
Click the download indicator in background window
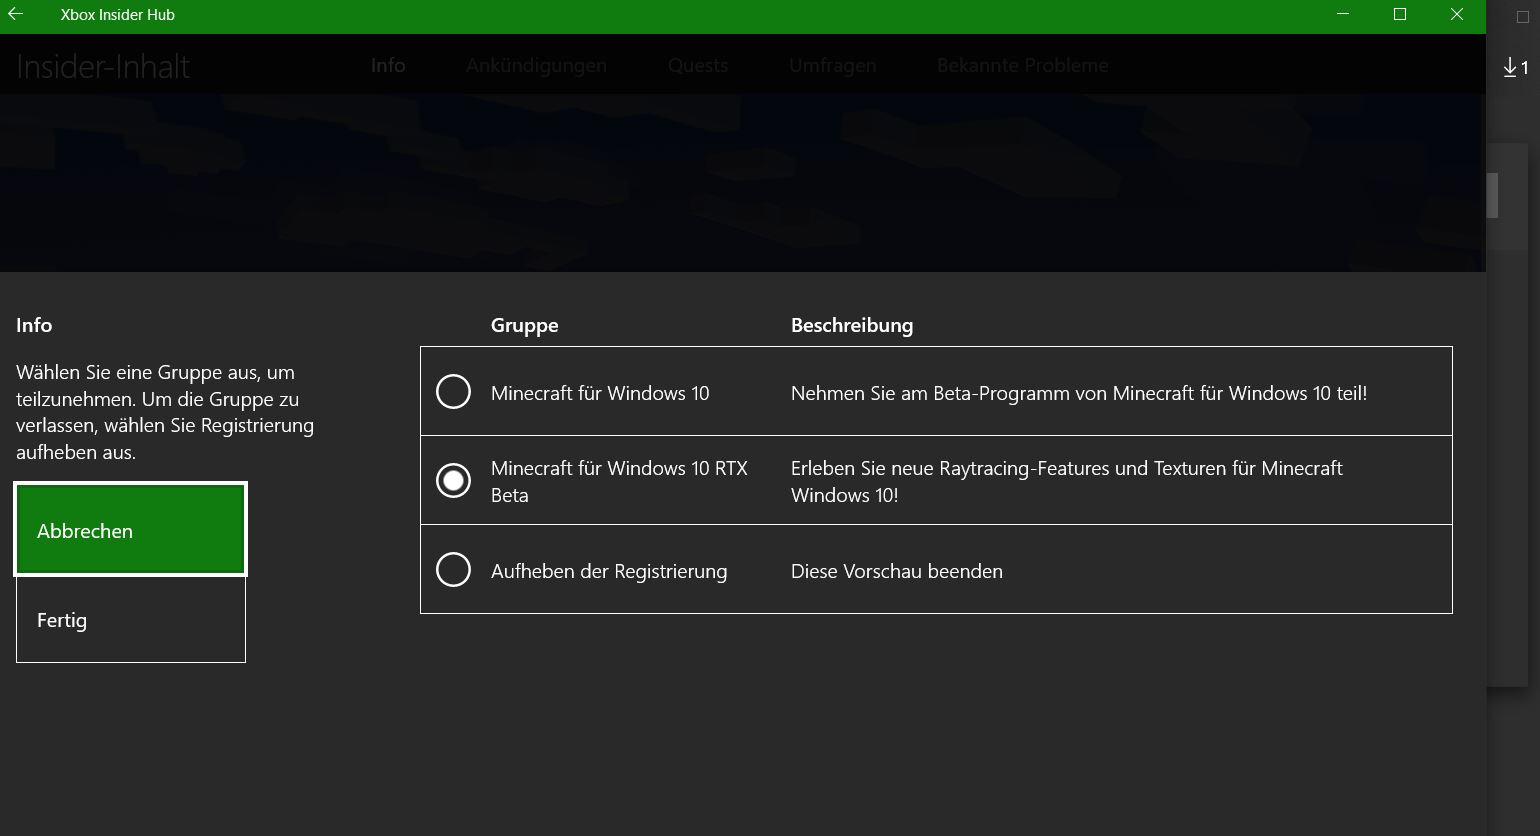pos(1515,67)
